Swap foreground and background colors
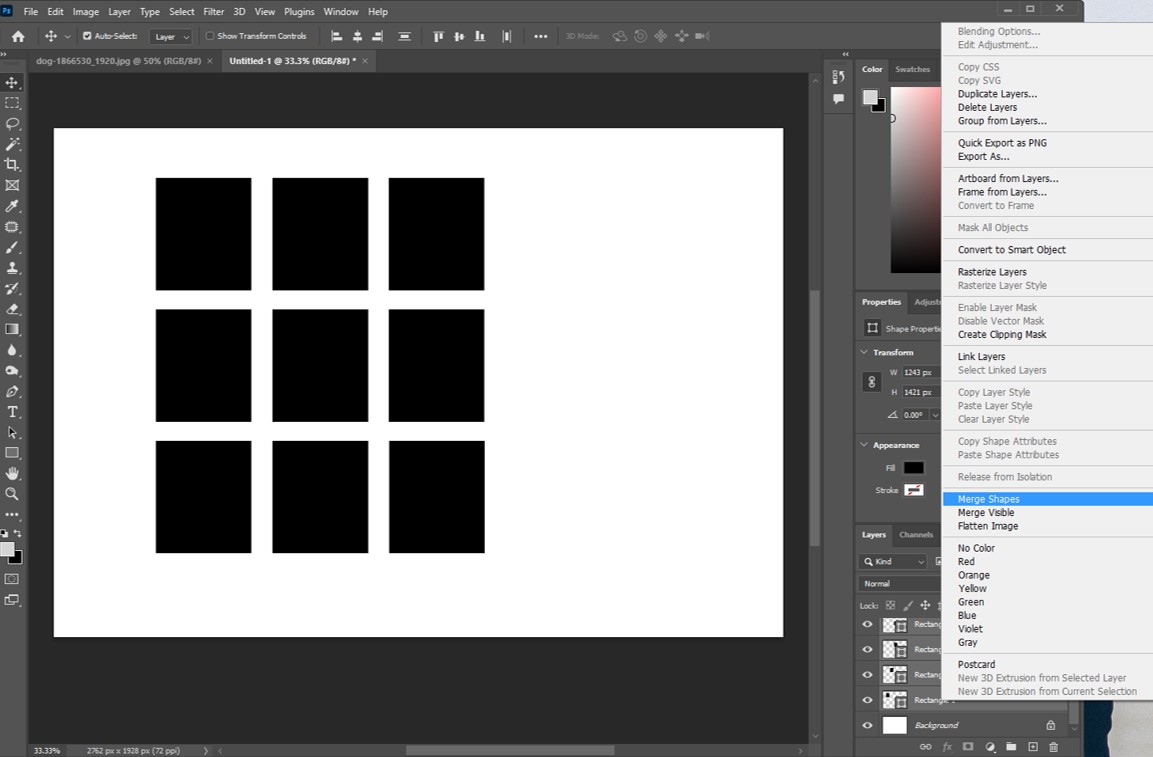Viewport: 1153px width, 757px height. pyautogui.click(x=18, y=533)
